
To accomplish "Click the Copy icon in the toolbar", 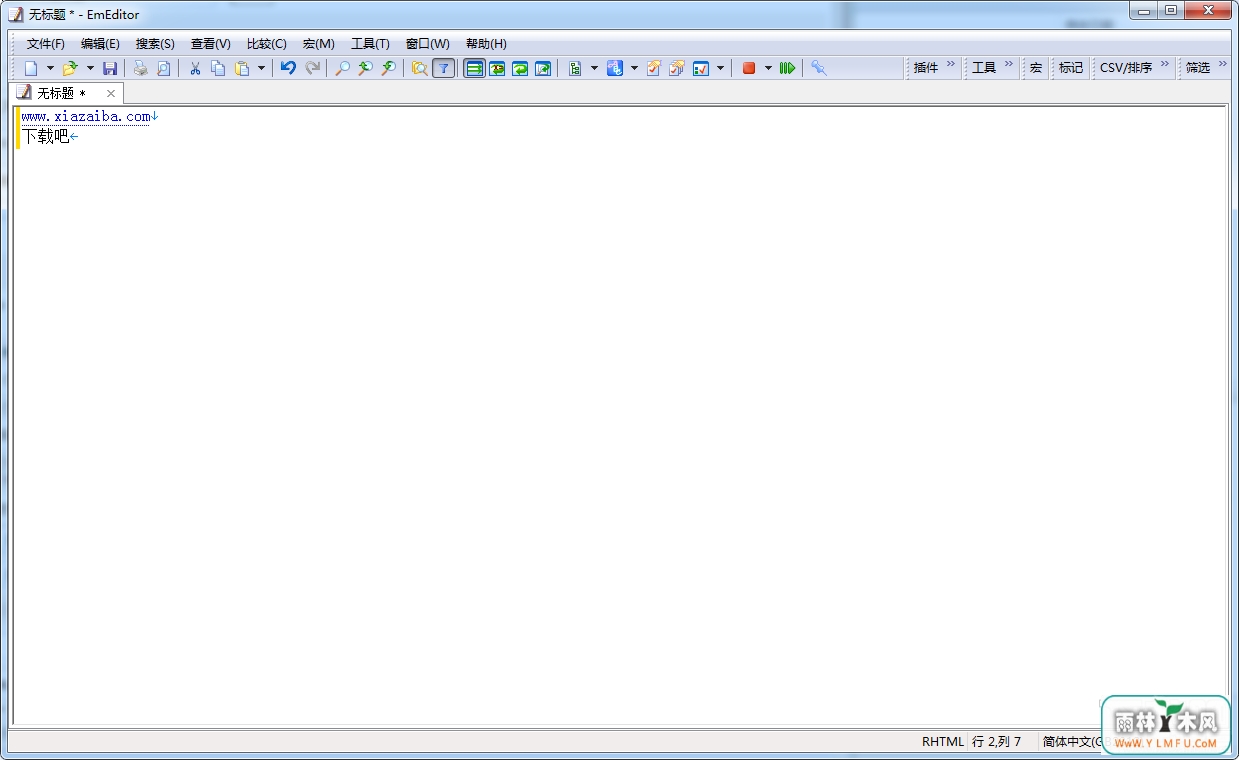I will point(218,68).
